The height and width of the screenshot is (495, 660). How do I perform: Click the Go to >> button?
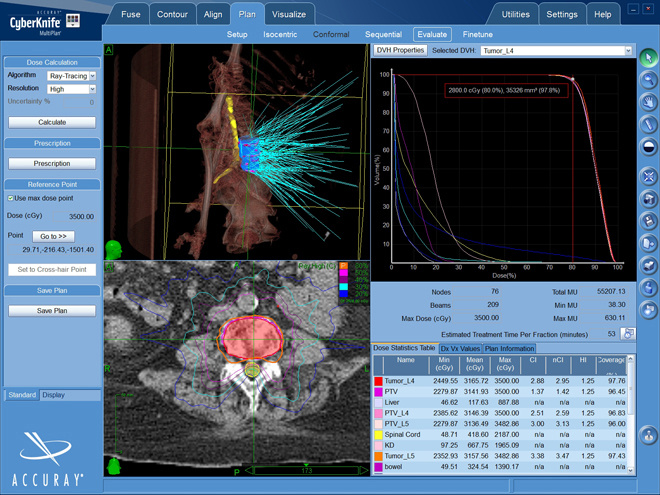click(53, 236)
